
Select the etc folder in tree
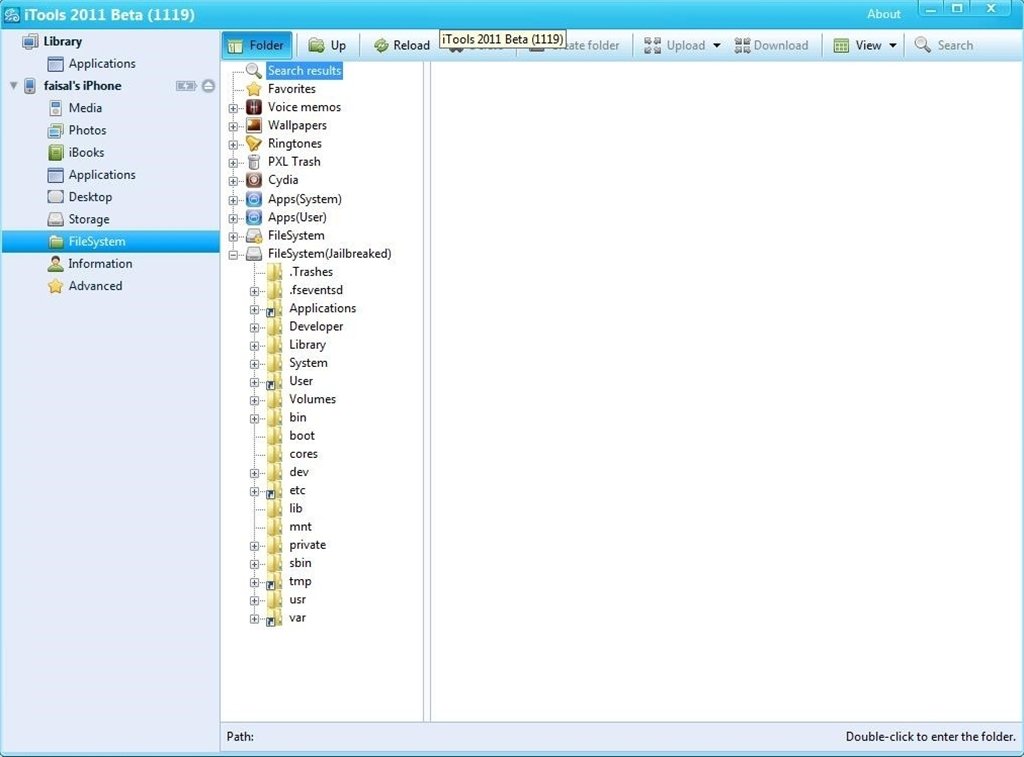tap(297, 491)
